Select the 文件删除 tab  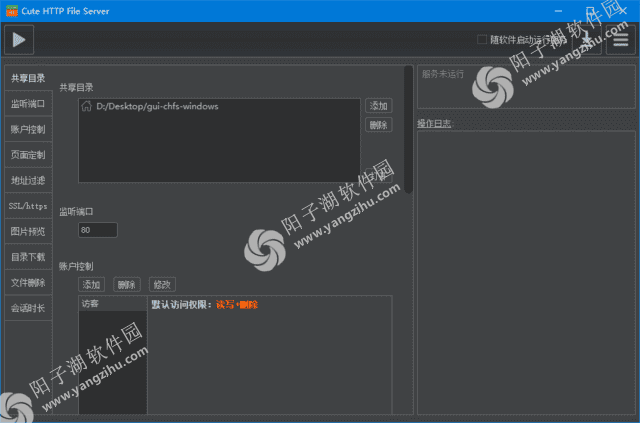28,282
